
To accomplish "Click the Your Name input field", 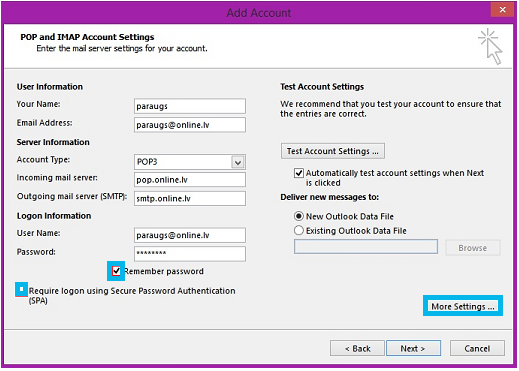I will (x=190, y=106).
